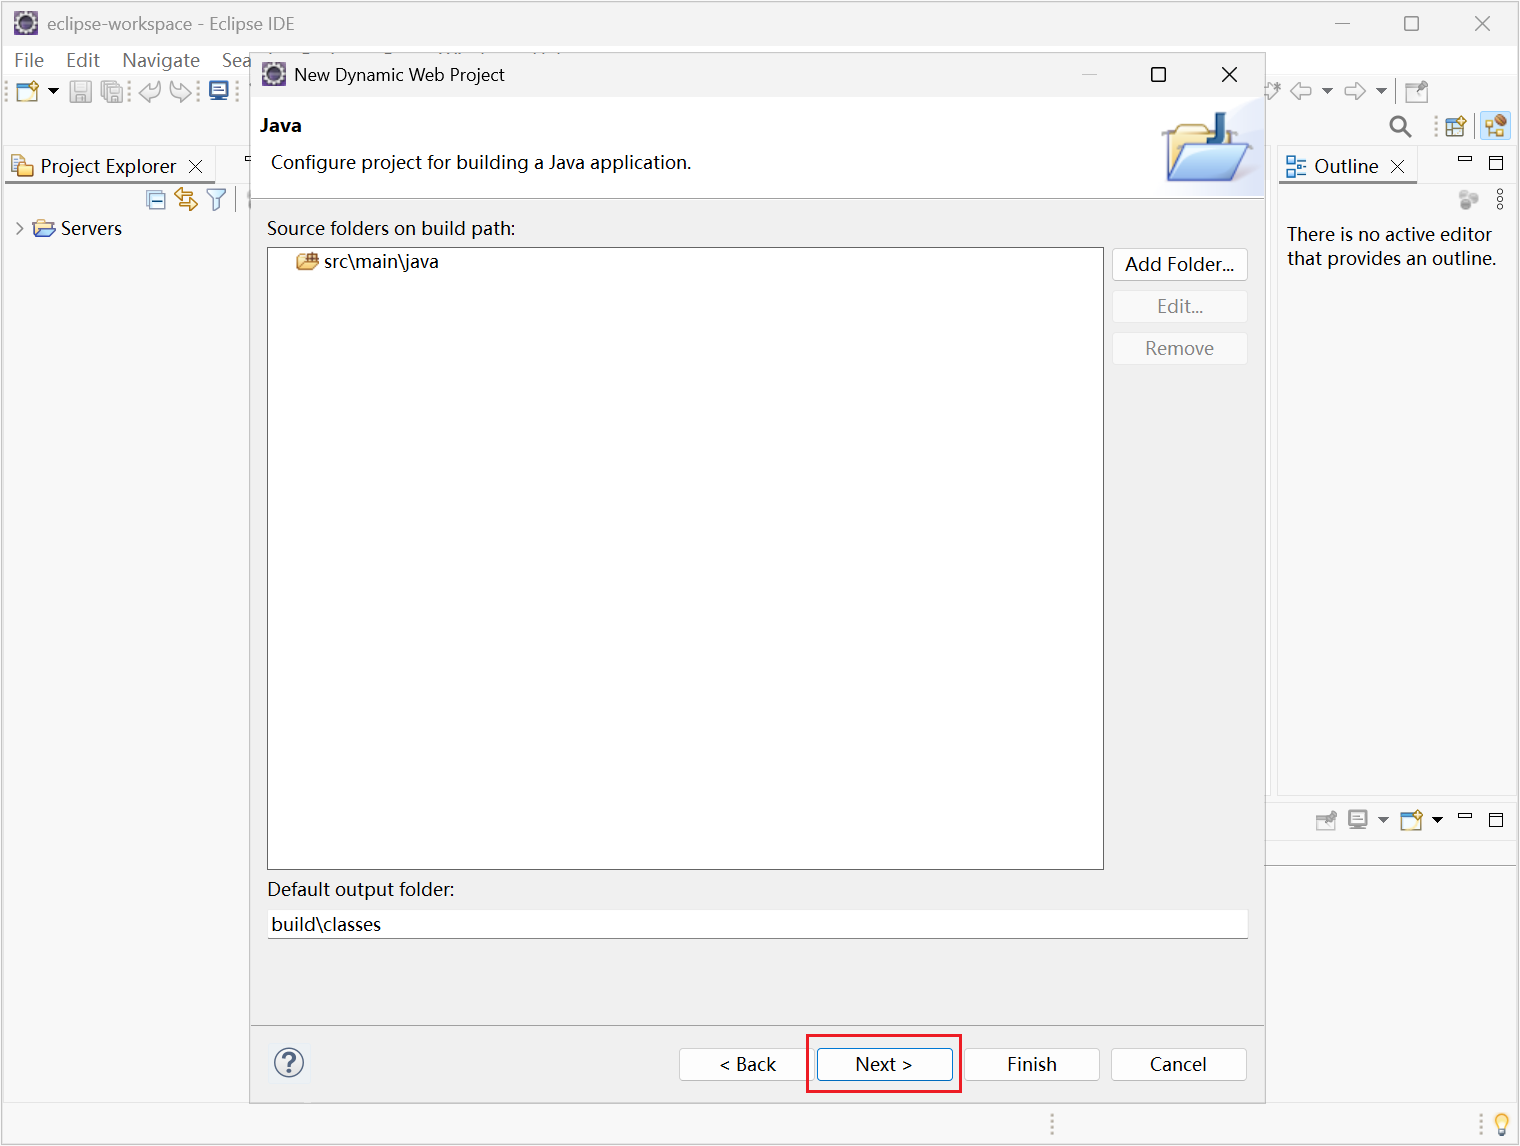Open the Outline view three-dot menu
This screenshot has width=1520, height=1146.
click(x=1500, y=200)
